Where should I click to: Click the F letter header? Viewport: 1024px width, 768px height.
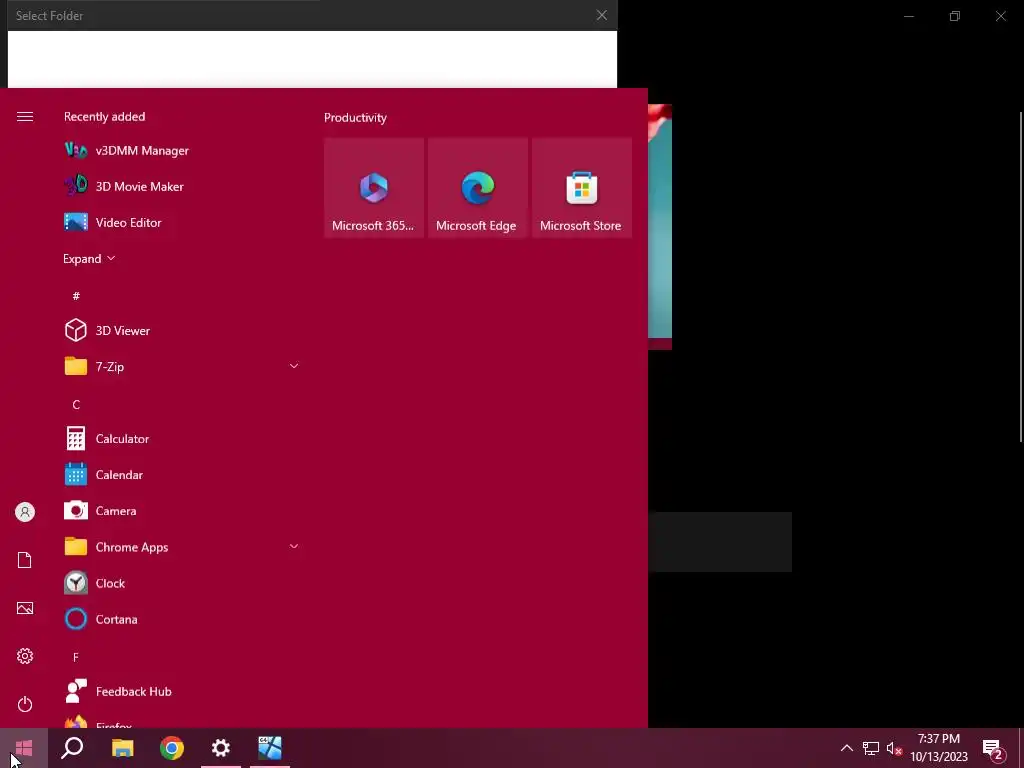tap(76, 657)
